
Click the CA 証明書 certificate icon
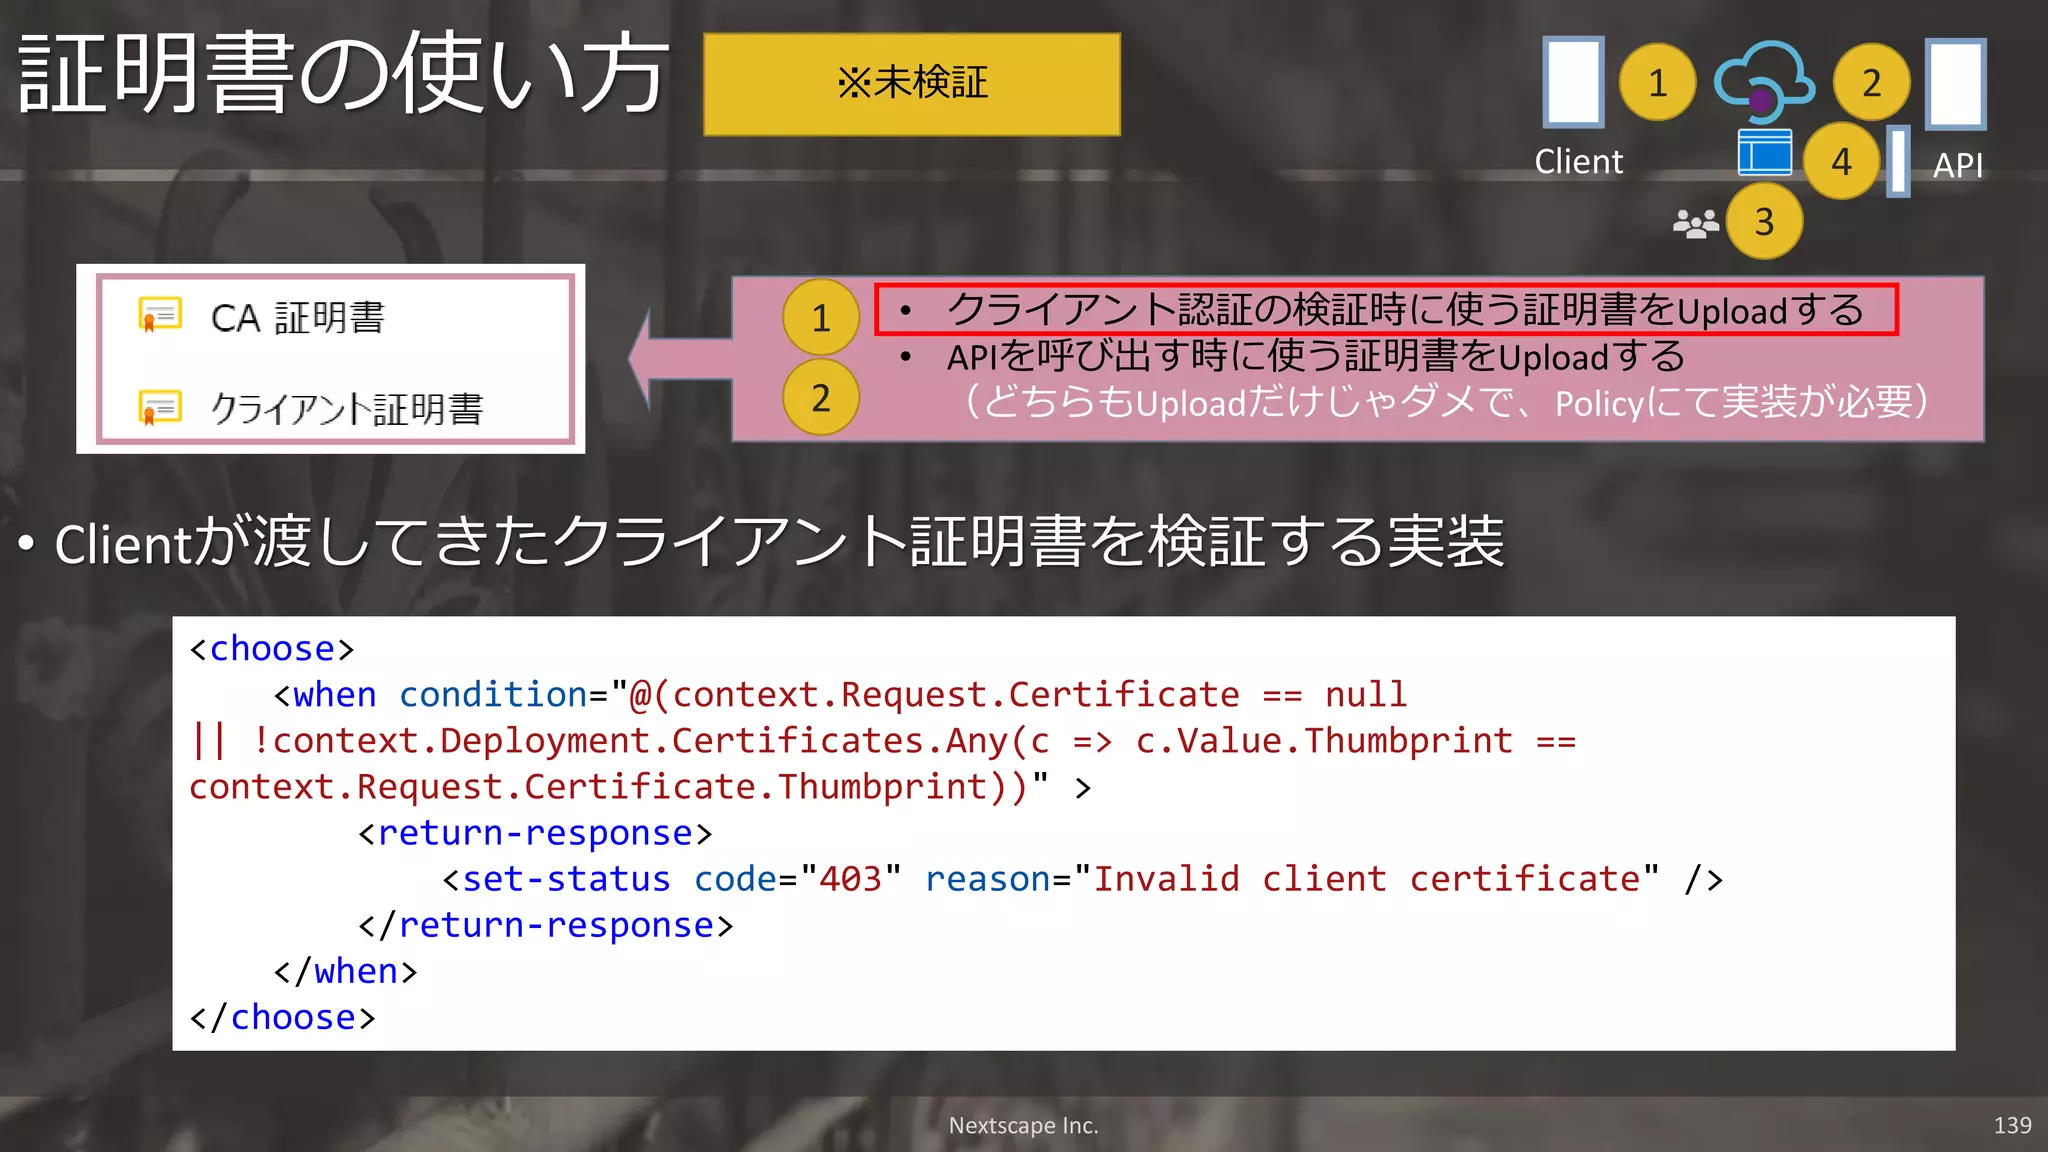coord(160,315)
